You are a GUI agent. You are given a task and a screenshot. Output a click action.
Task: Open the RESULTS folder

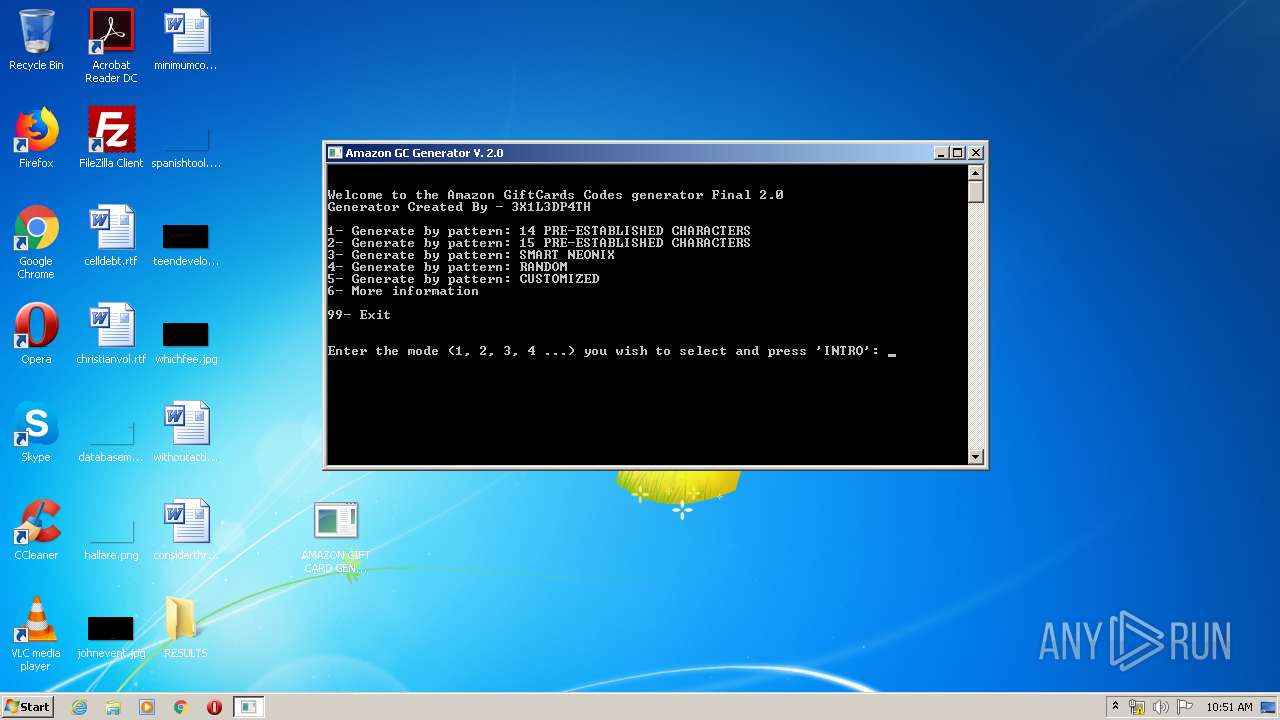[186, 628]
